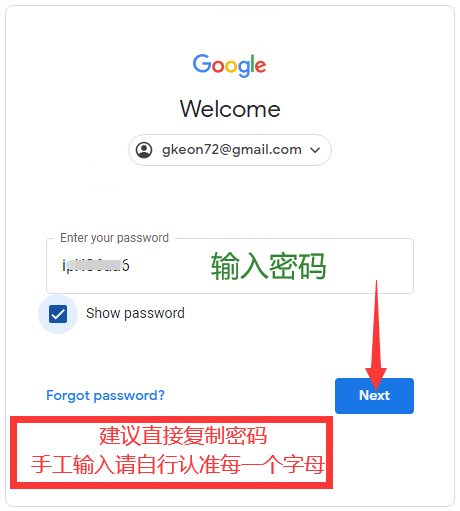Click the white checkmark inside blue box

[58, 314]
